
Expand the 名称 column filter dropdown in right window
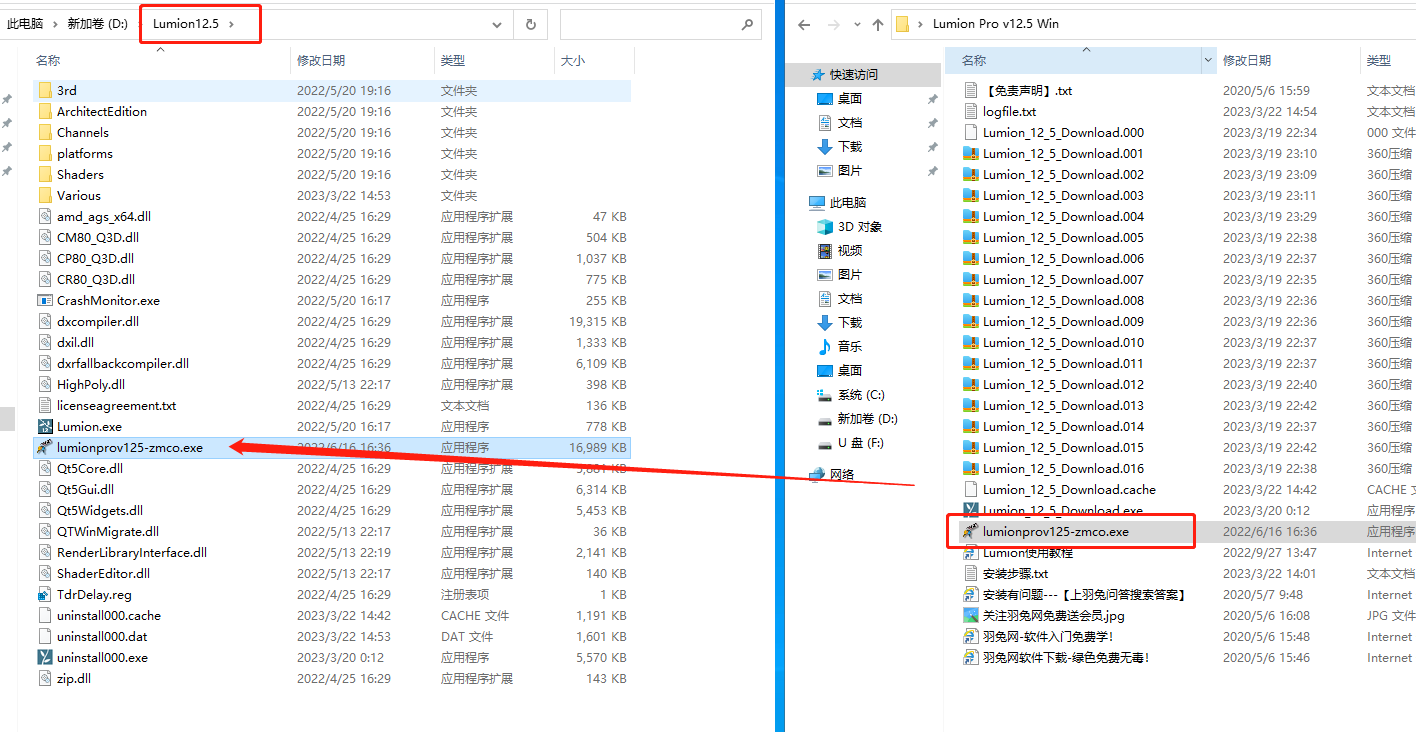click(1208, 61)
